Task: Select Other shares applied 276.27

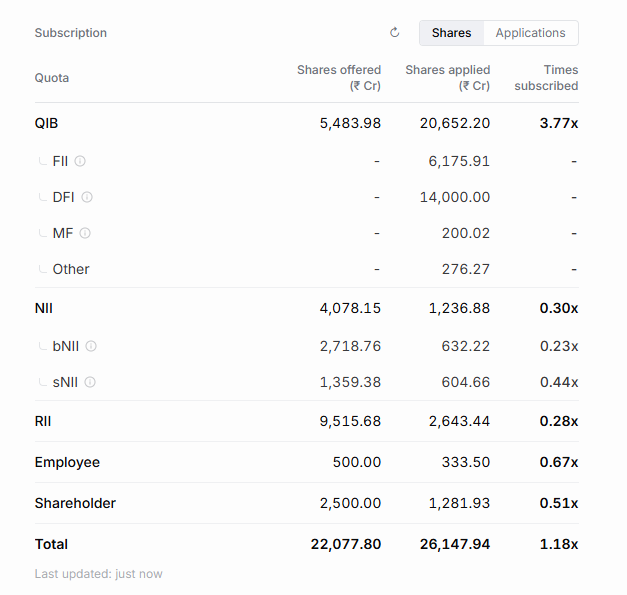Action: click(466, 269)
